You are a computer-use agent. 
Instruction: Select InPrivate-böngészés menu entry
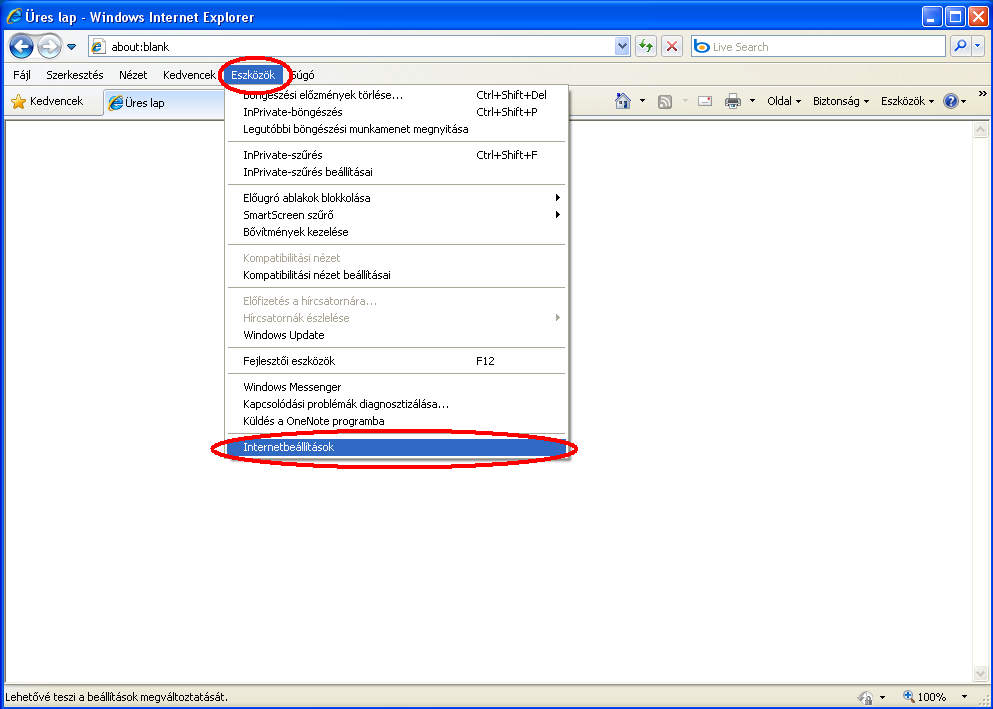click(x=397, y=112)
